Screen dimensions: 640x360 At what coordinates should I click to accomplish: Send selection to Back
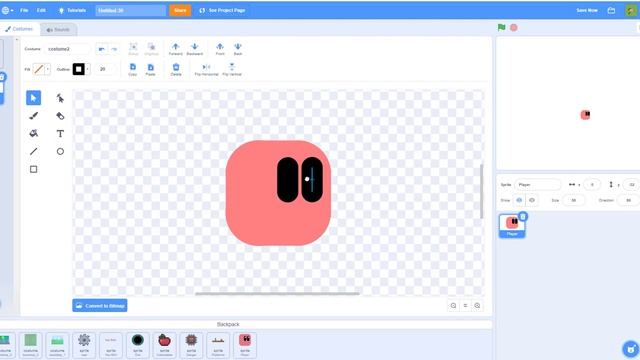click(238, 49)
